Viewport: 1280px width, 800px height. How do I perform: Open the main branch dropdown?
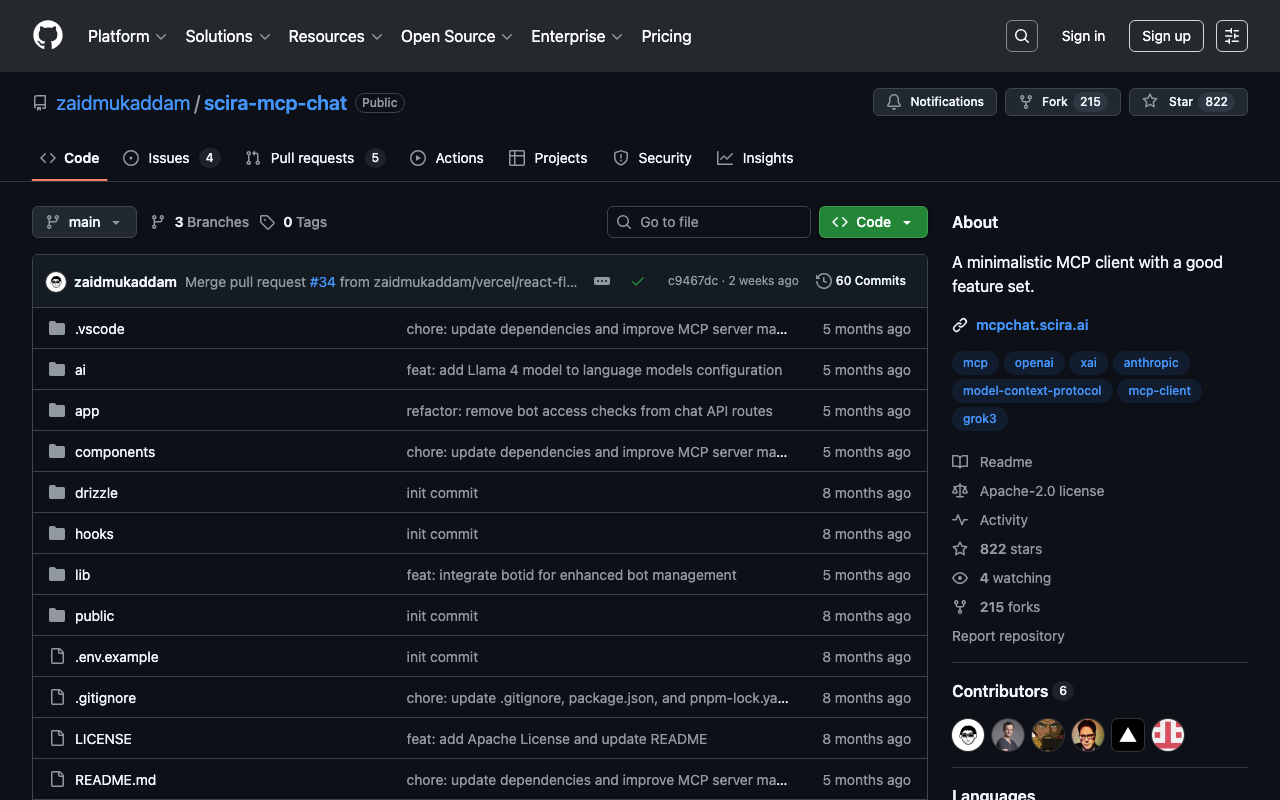point(84,222)
